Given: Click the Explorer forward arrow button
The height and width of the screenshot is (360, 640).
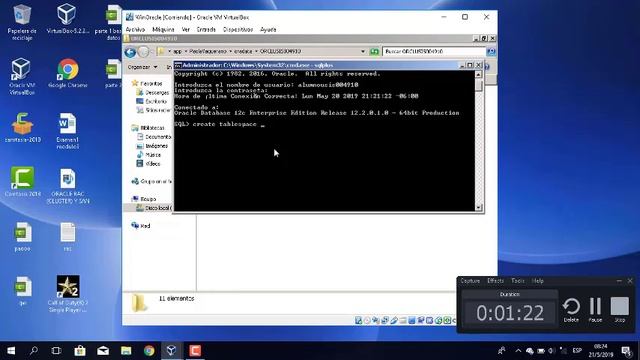Looking at the screenshot, I should pyautogui.click(x=143, y=52).
